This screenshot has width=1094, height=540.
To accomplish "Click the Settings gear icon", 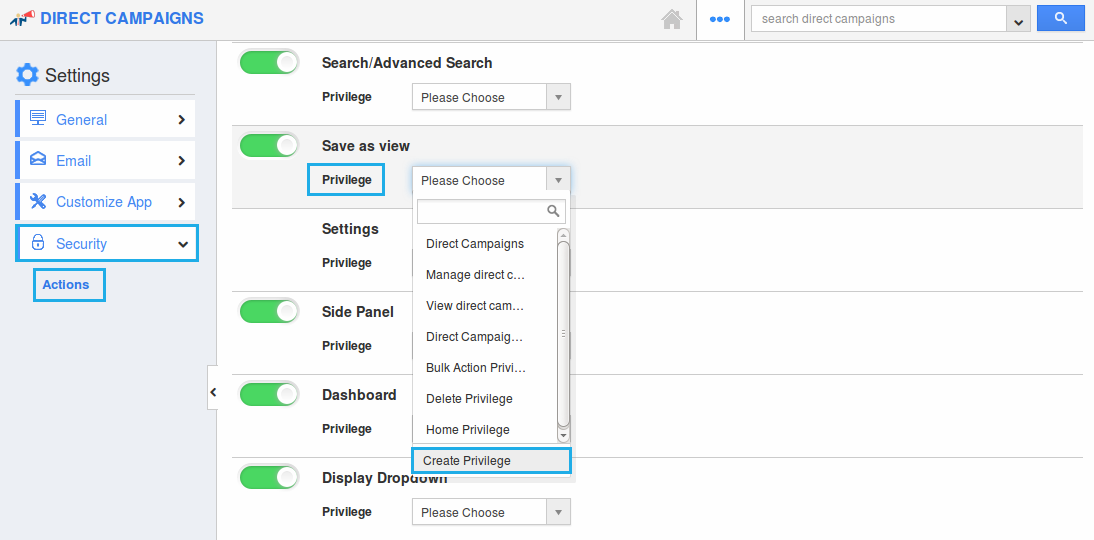I will [27, 75].
